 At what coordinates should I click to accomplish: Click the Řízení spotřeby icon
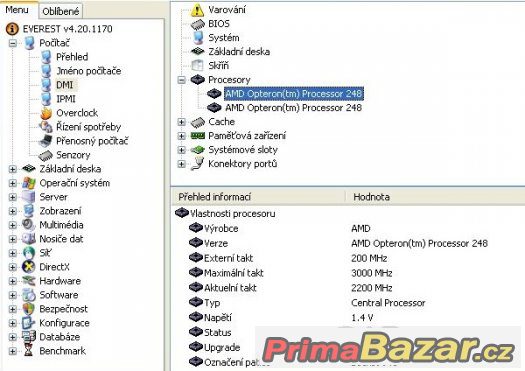point(46,127)
